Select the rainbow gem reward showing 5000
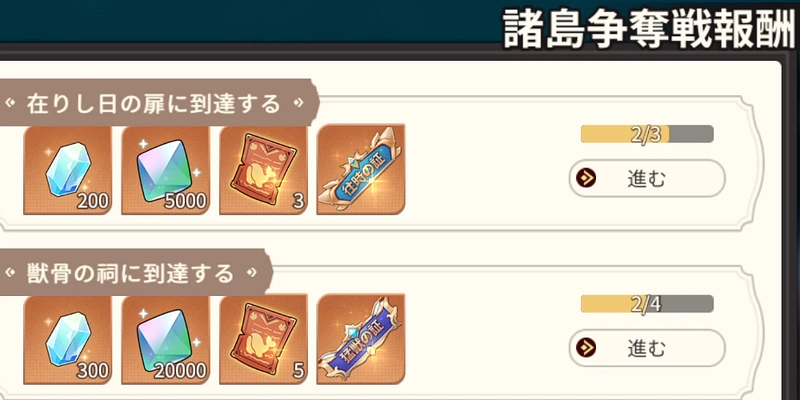Image resolution: width=800 pixels, height=400 pixels. [165, 170]
